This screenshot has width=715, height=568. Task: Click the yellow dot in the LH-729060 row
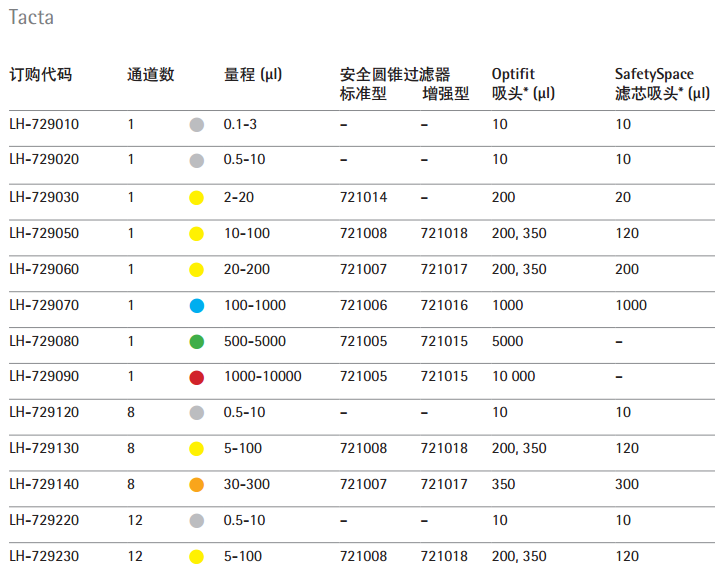click(x=197, y=270)
